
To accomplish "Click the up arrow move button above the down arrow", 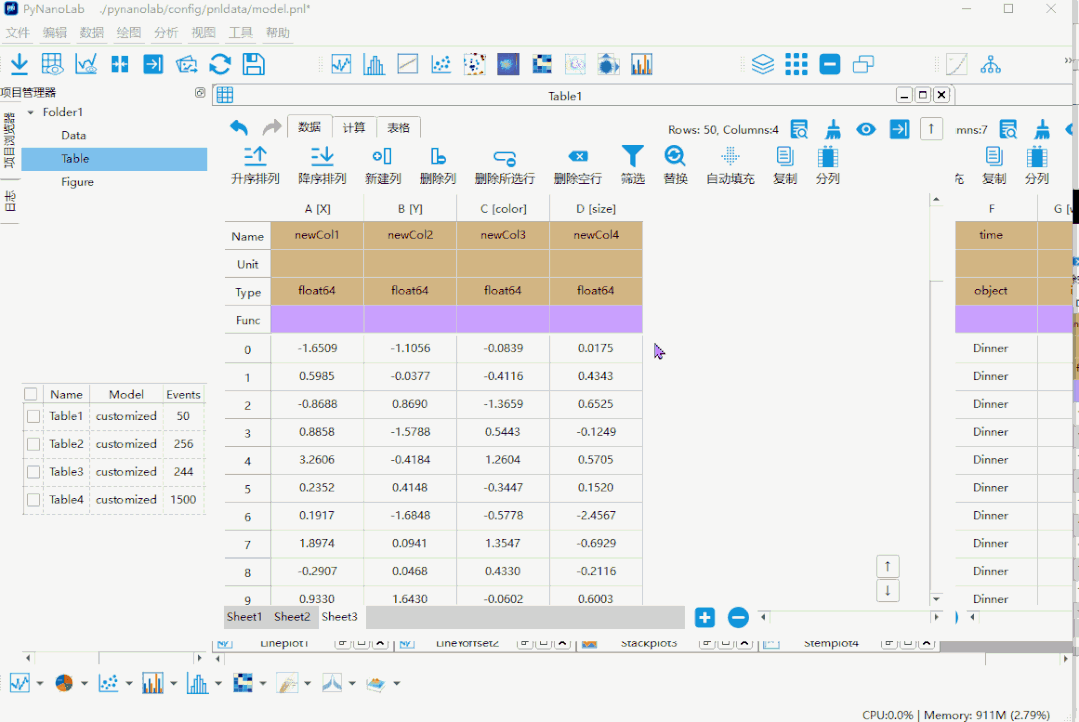I will [x=888, y=566].
